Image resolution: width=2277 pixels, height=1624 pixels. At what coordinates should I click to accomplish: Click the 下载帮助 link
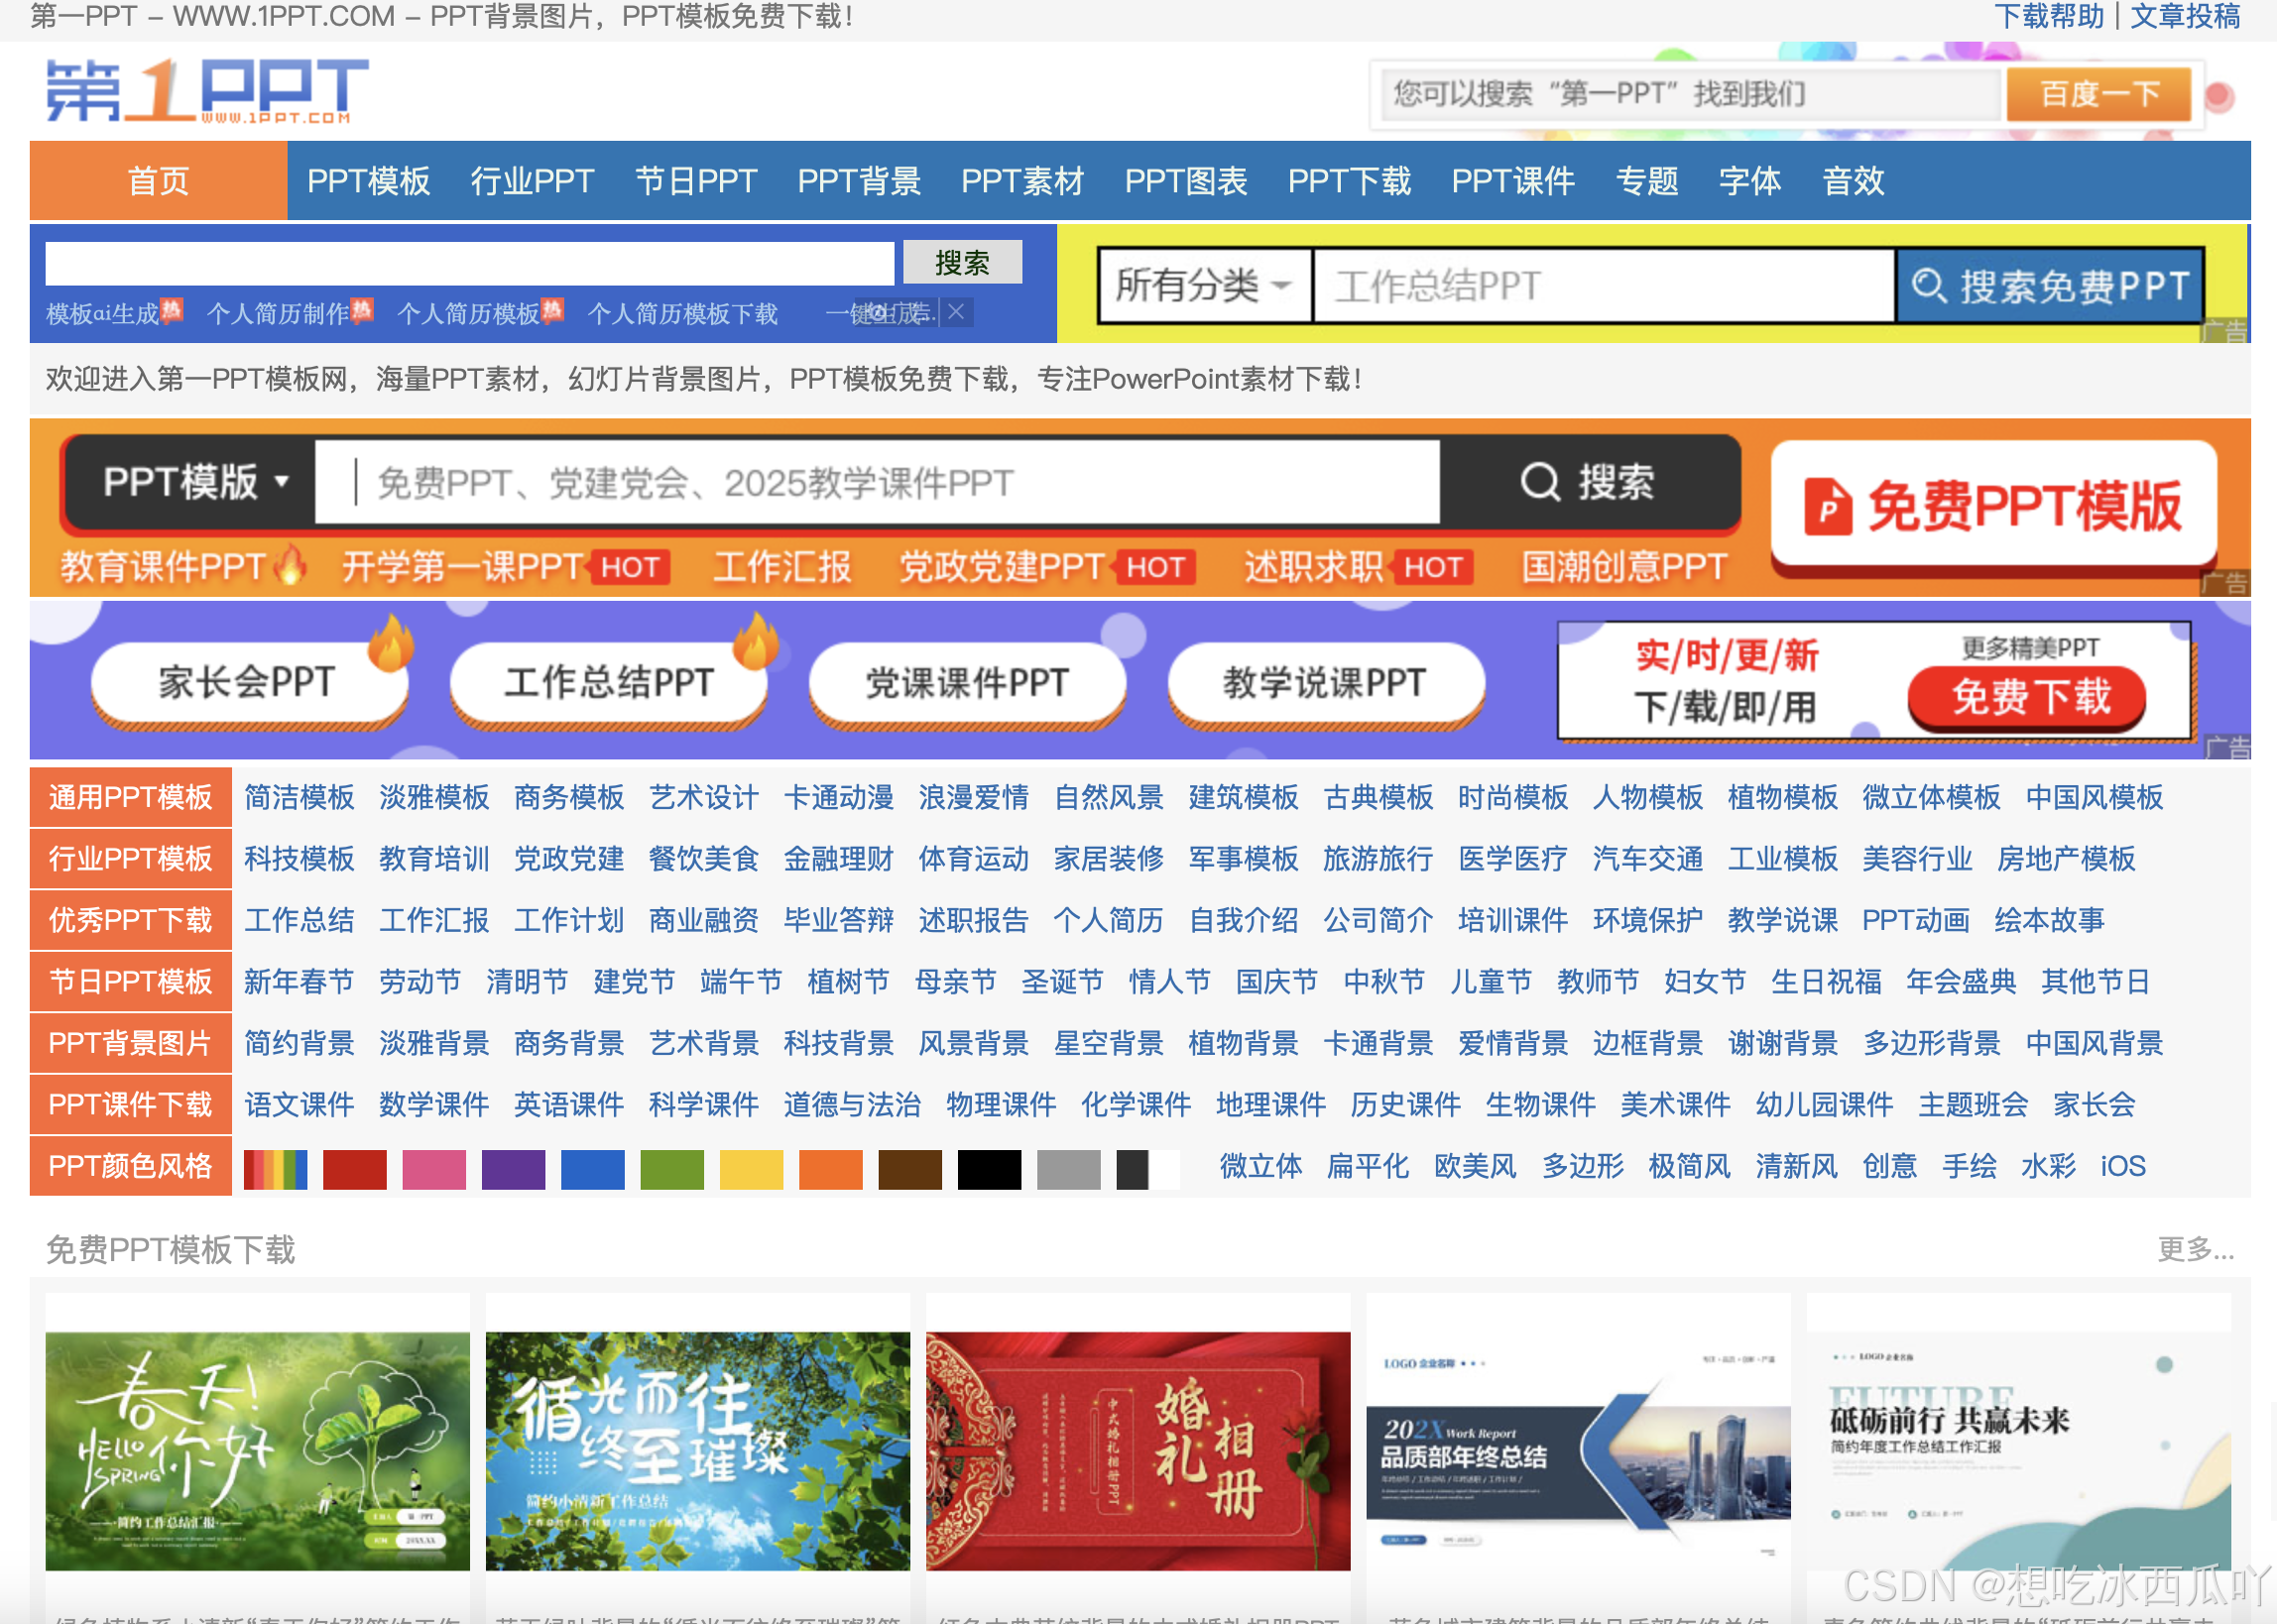[2049, 16]
